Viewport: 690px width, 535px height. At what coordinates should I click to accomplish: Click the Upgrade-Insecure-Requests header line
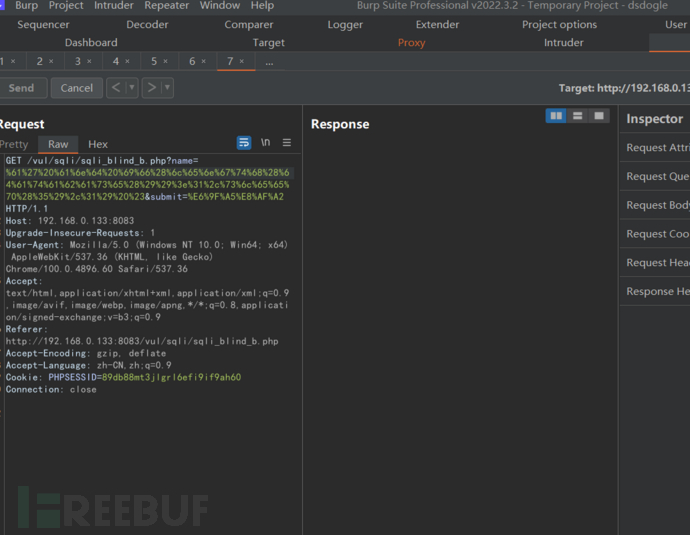[80, 233]
